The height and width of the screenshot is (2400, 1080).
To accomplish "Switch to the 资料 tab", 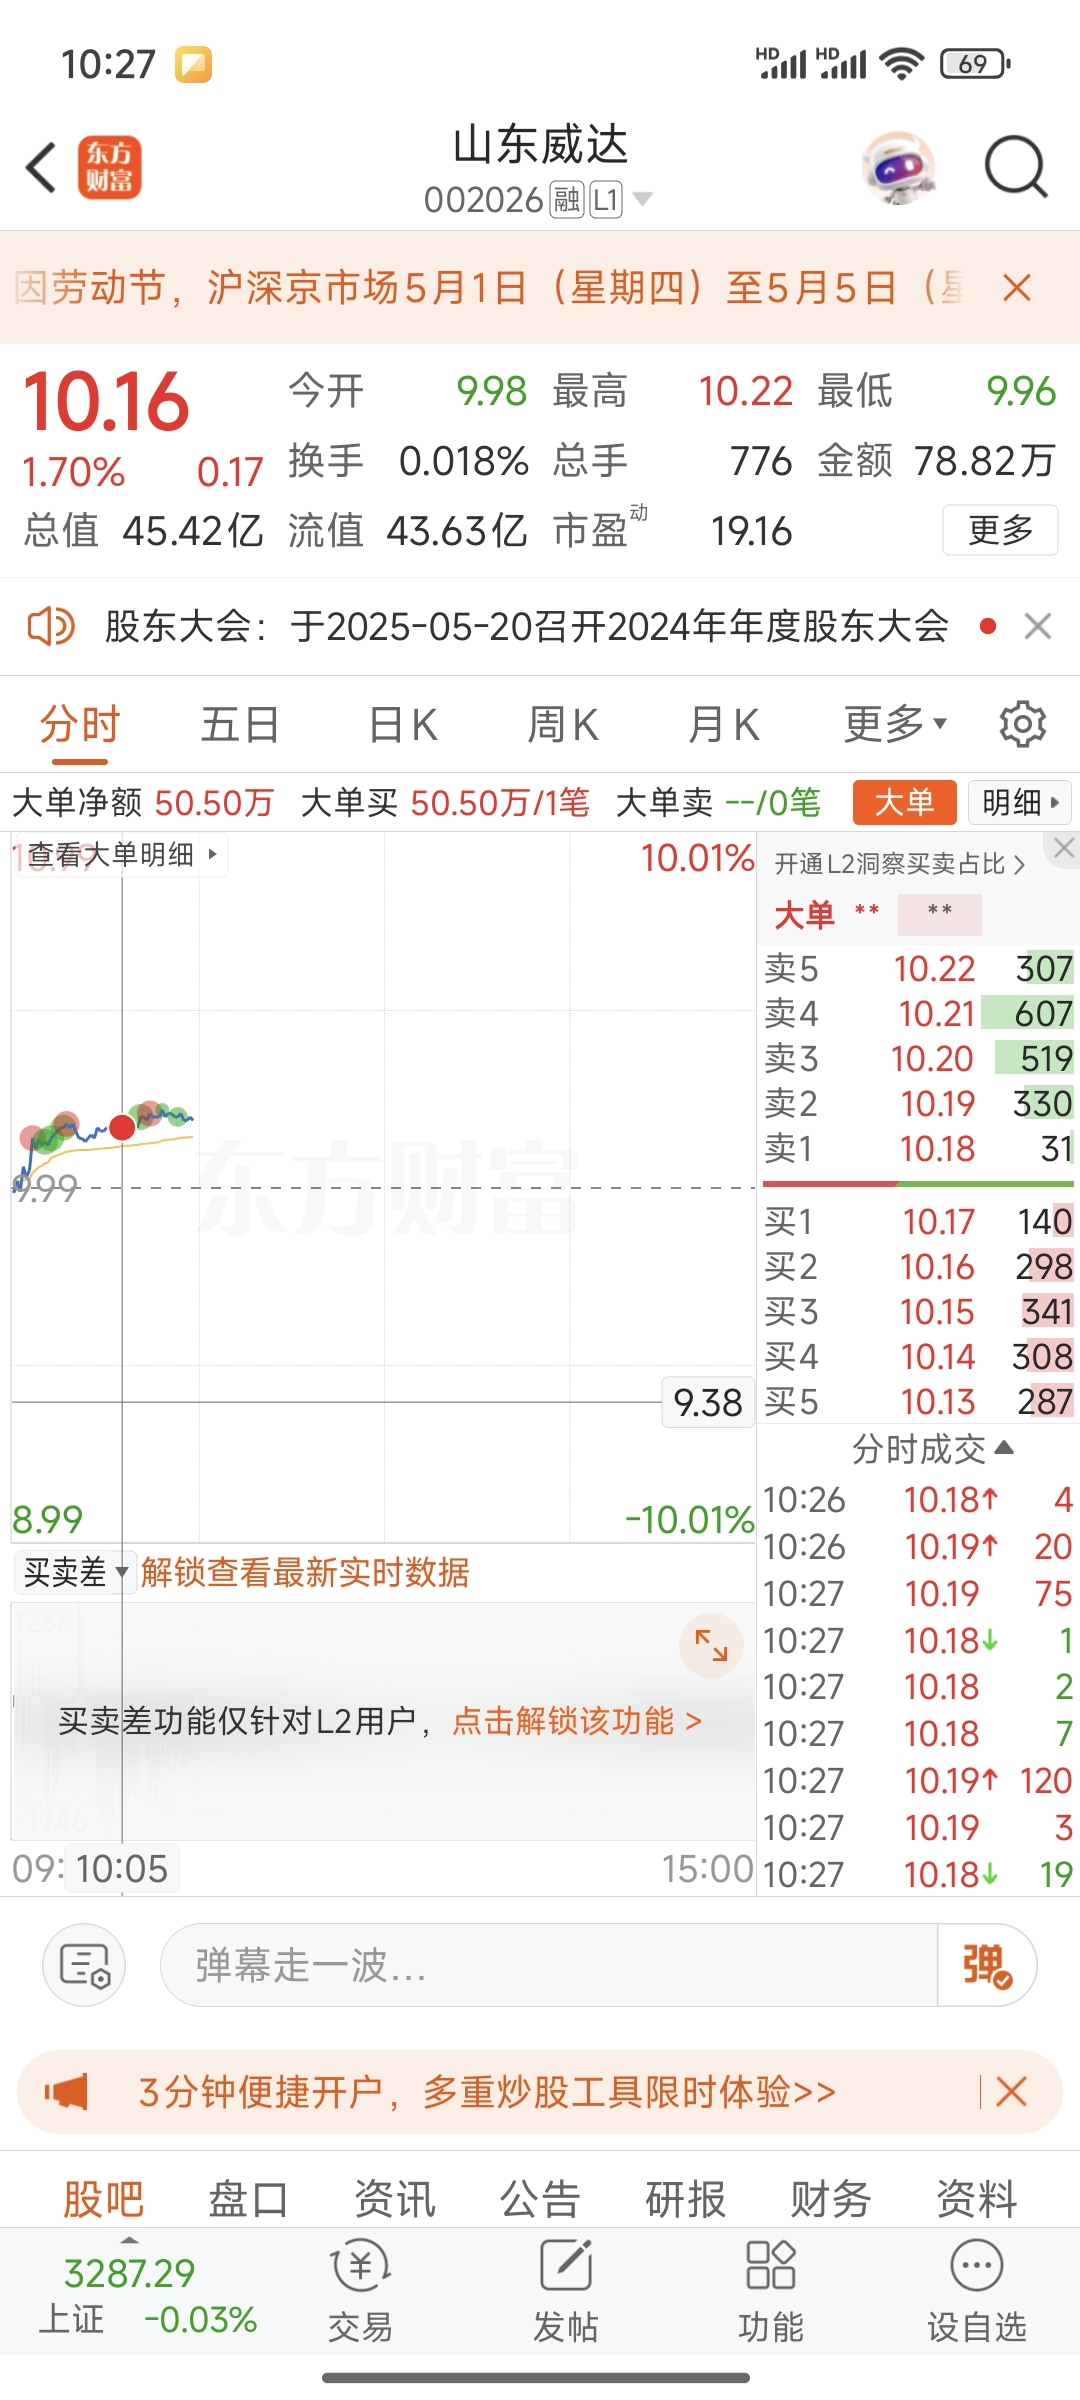I will [x=976, y=2199].
